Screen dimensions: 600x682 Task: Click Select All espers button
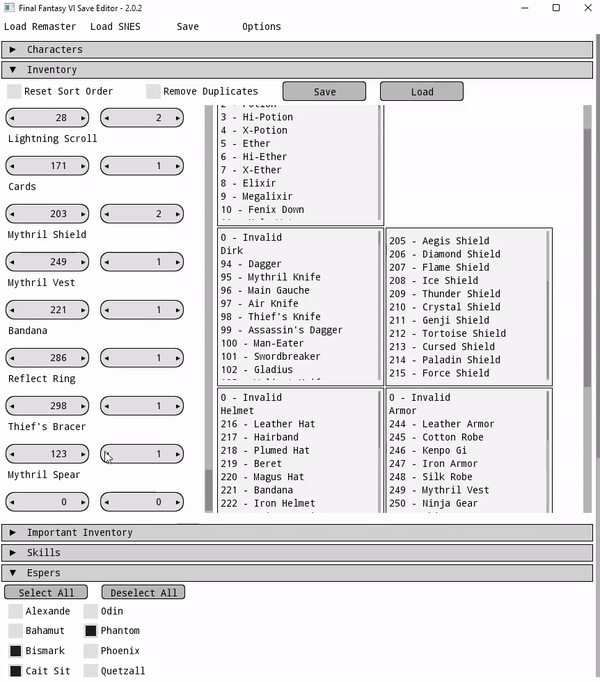tap(46, 592)
